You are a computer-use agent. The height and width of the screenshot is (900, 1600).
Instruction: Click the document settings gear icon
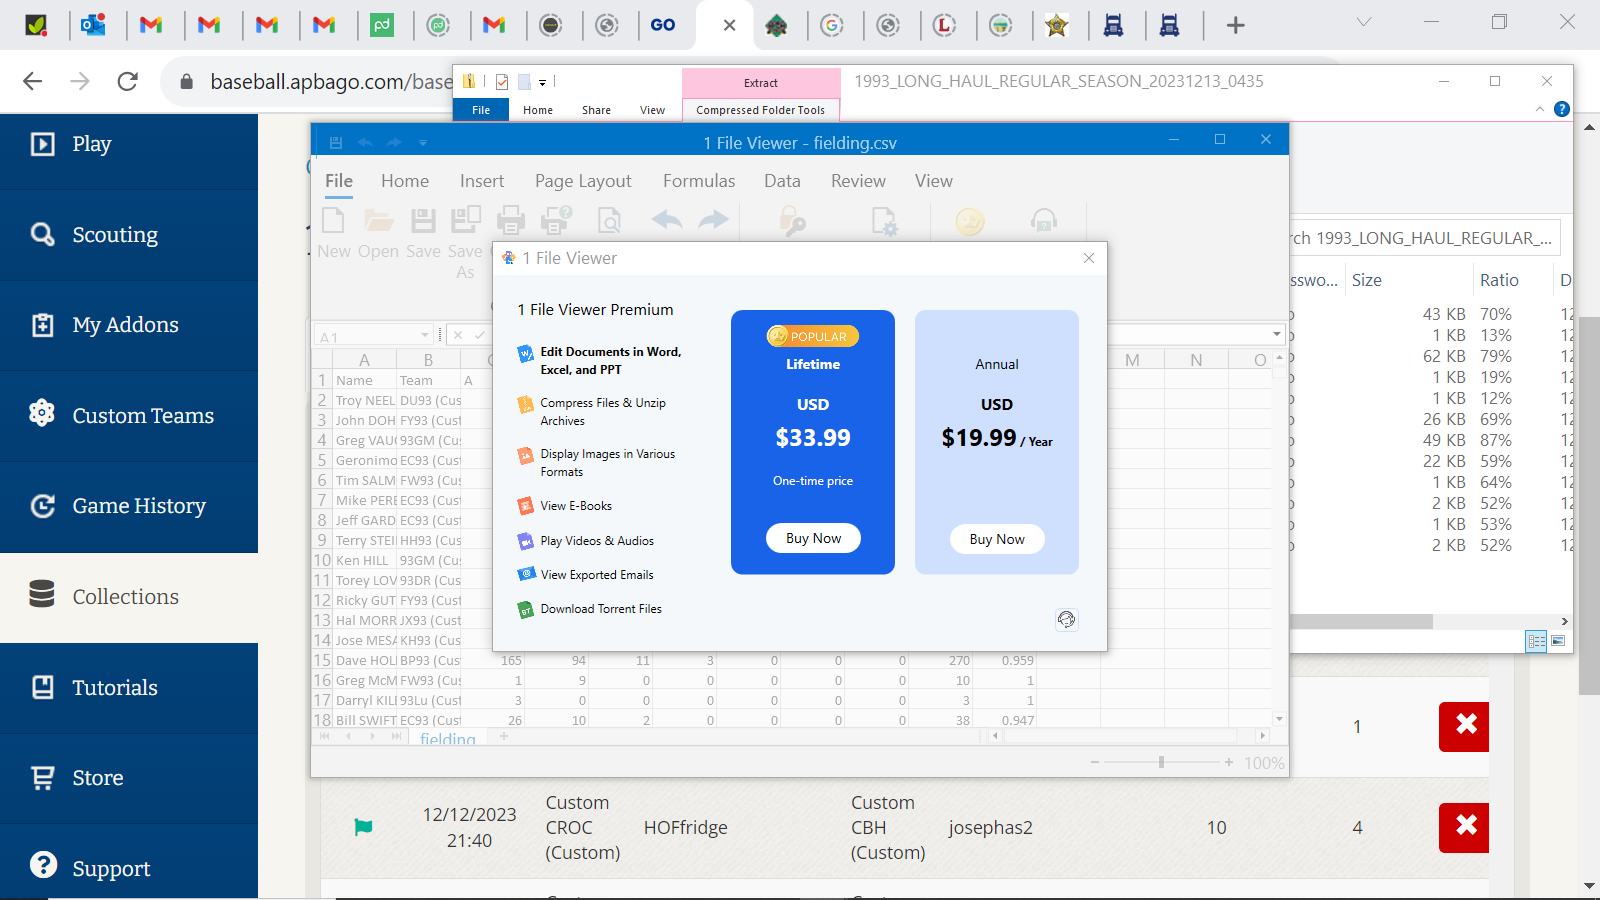tap(884, 221)
